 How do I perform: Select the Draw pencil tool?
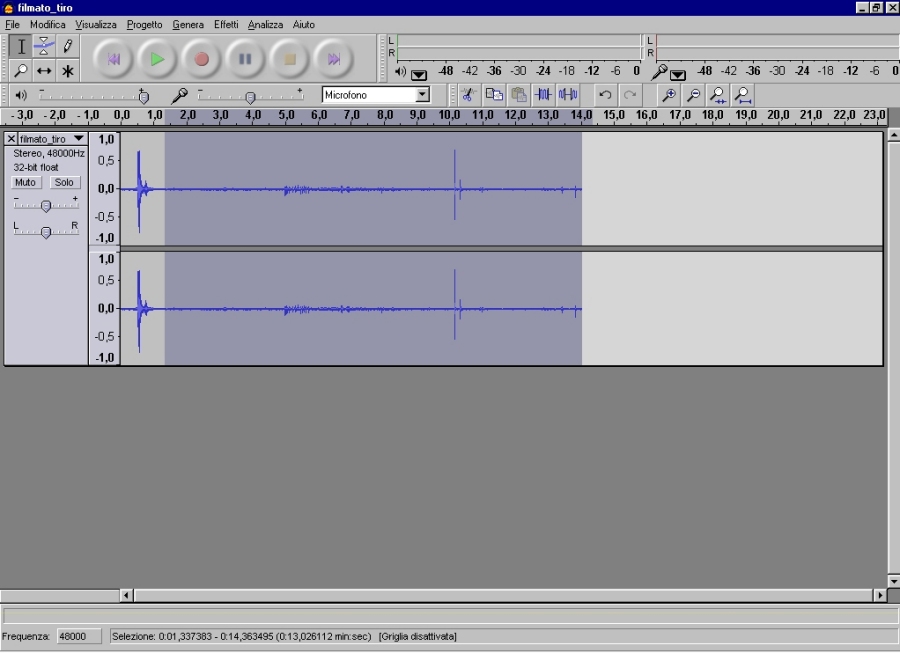(x=68, y=46)
